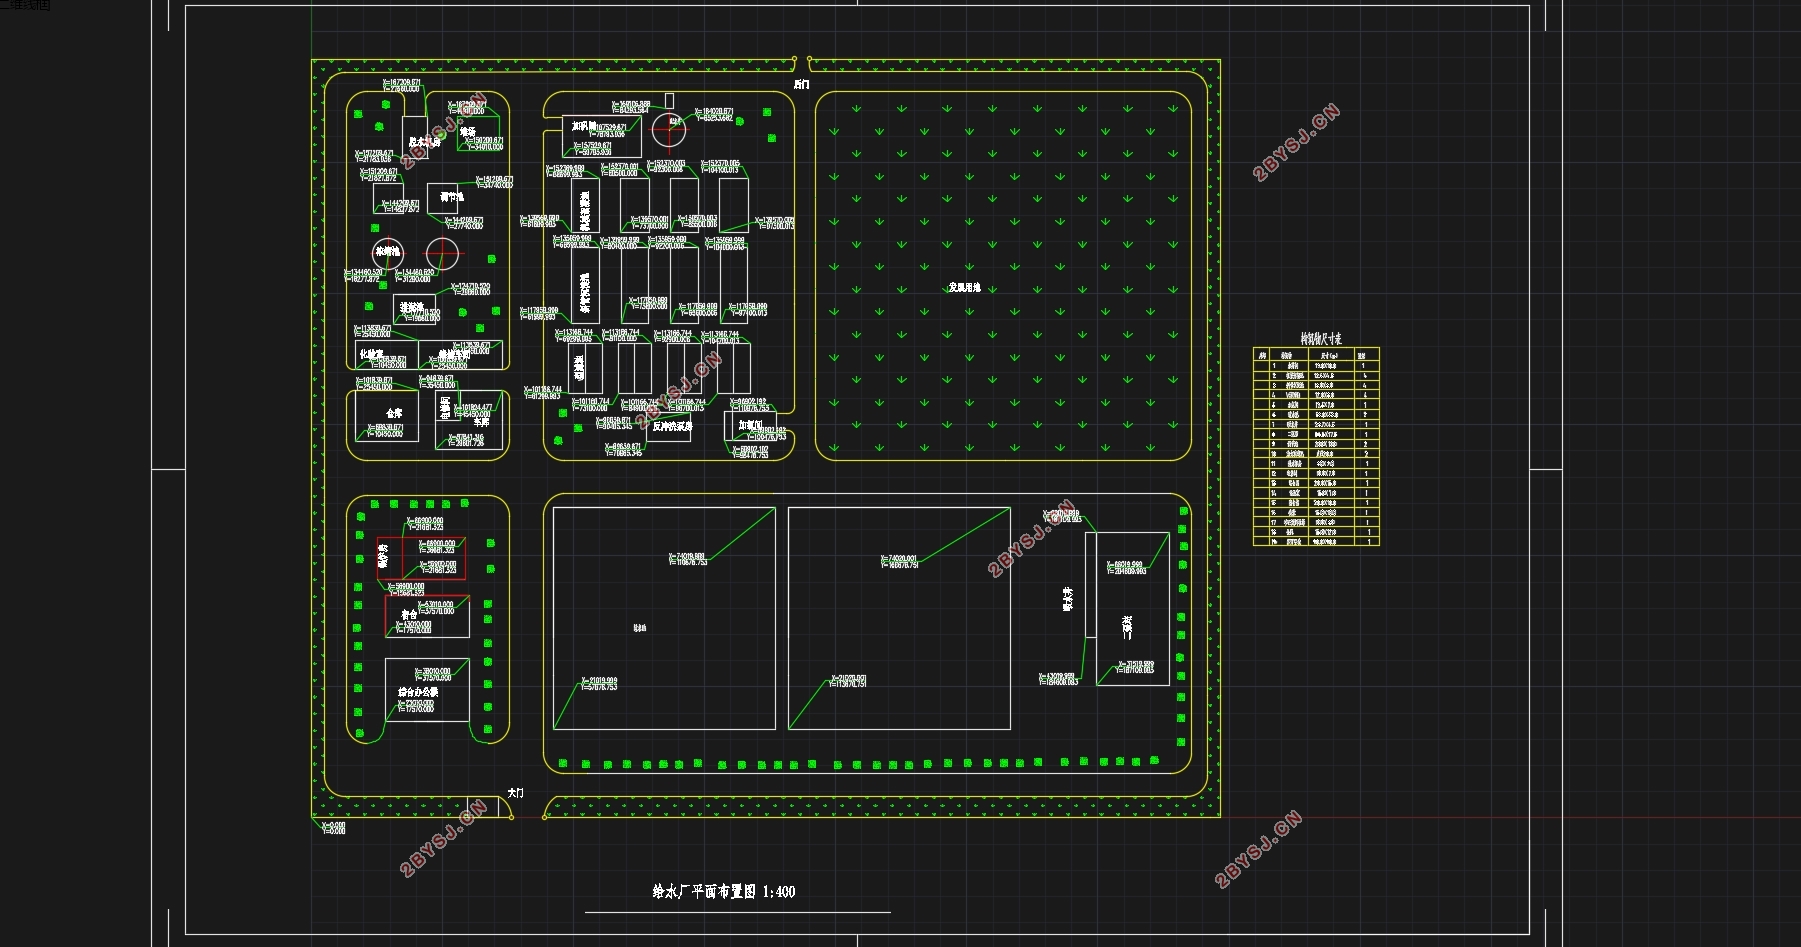The width and height of the screenshot is (1801, 947).
Task: Click the 加氯间 building label
Action: tap(751, 425)
